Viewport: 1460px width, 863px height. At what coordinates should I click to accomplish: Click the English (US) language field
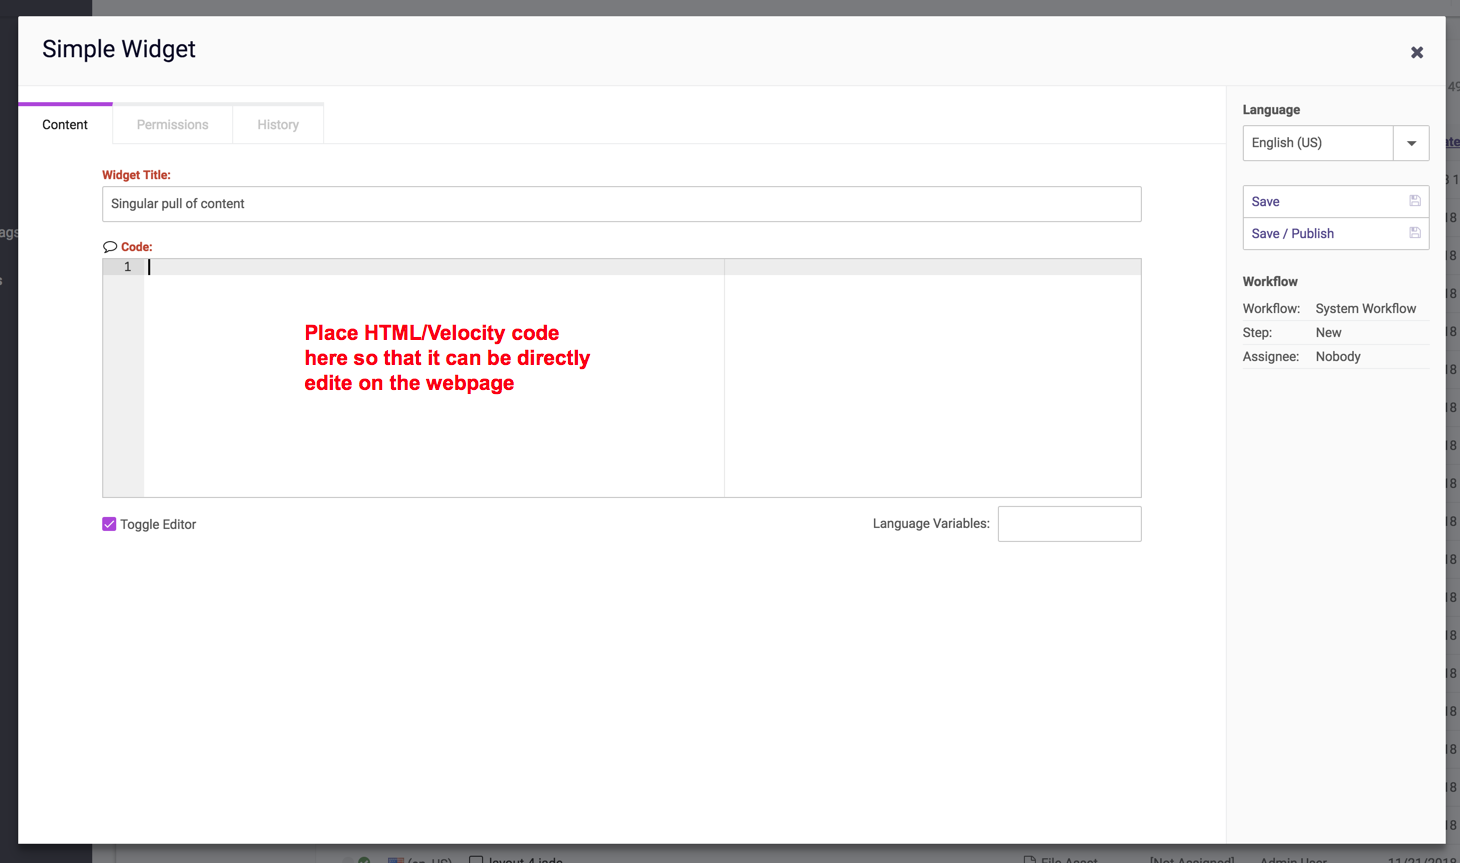[x=1317, y=143]
